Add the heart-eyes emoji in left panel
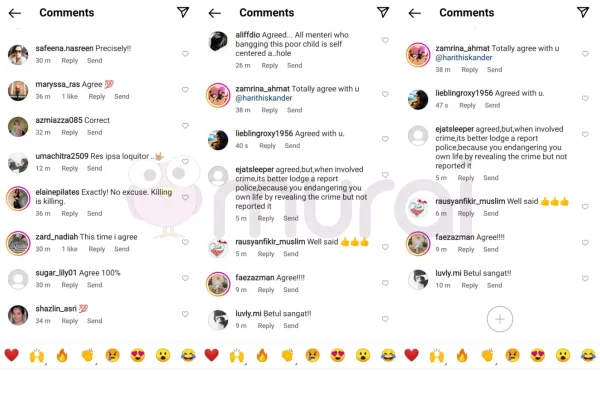The width and height of the screenshot is (600, 400). 138,355
